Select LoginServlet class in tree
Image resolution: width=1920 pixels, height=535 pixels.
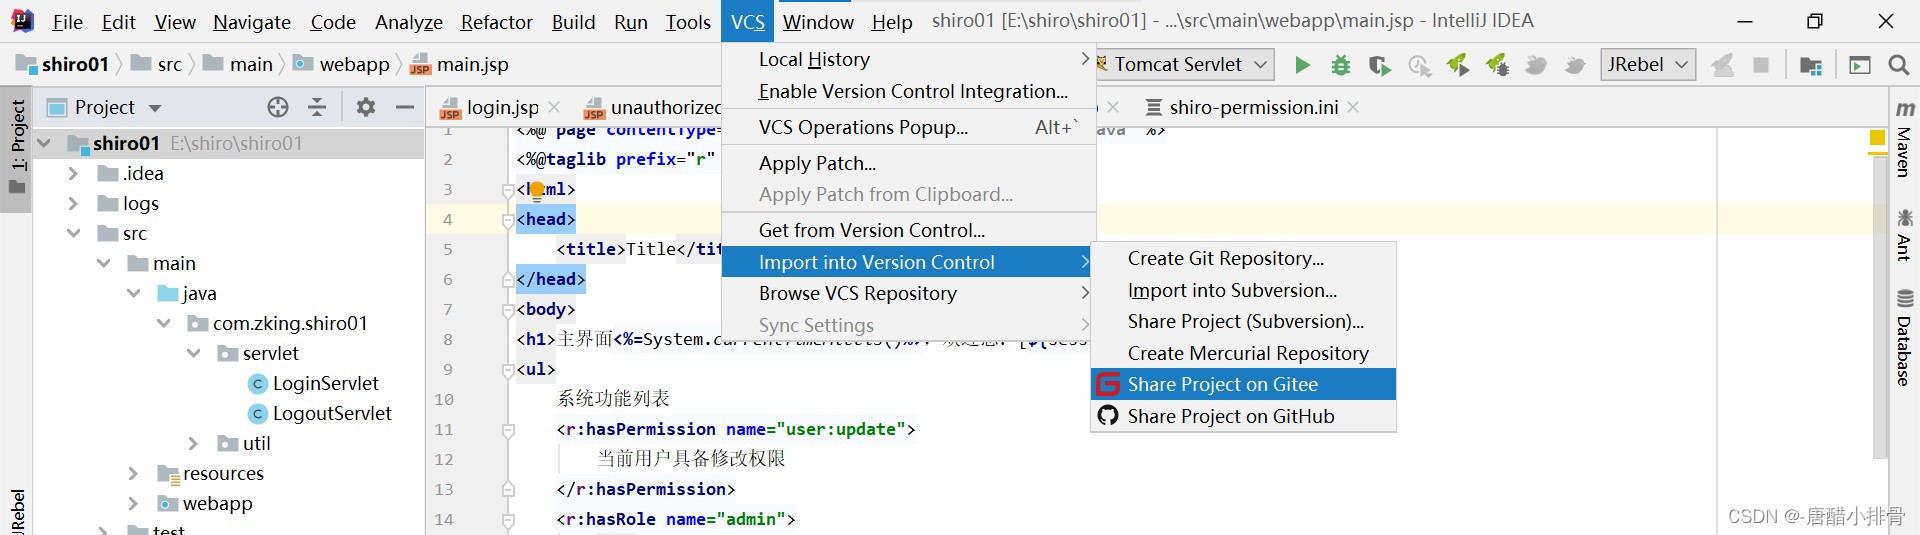click(x=314, y=384)
